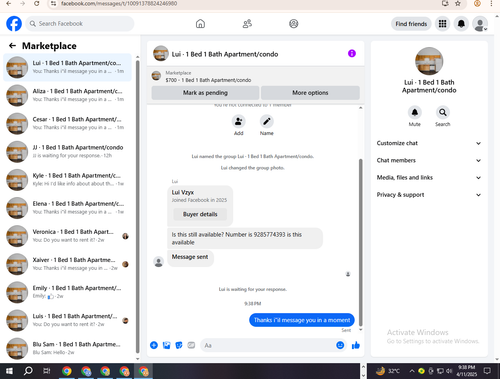Click the 'Is this still available?' message
The width and height of the screenshot is (500, 379).
[245, 238]
